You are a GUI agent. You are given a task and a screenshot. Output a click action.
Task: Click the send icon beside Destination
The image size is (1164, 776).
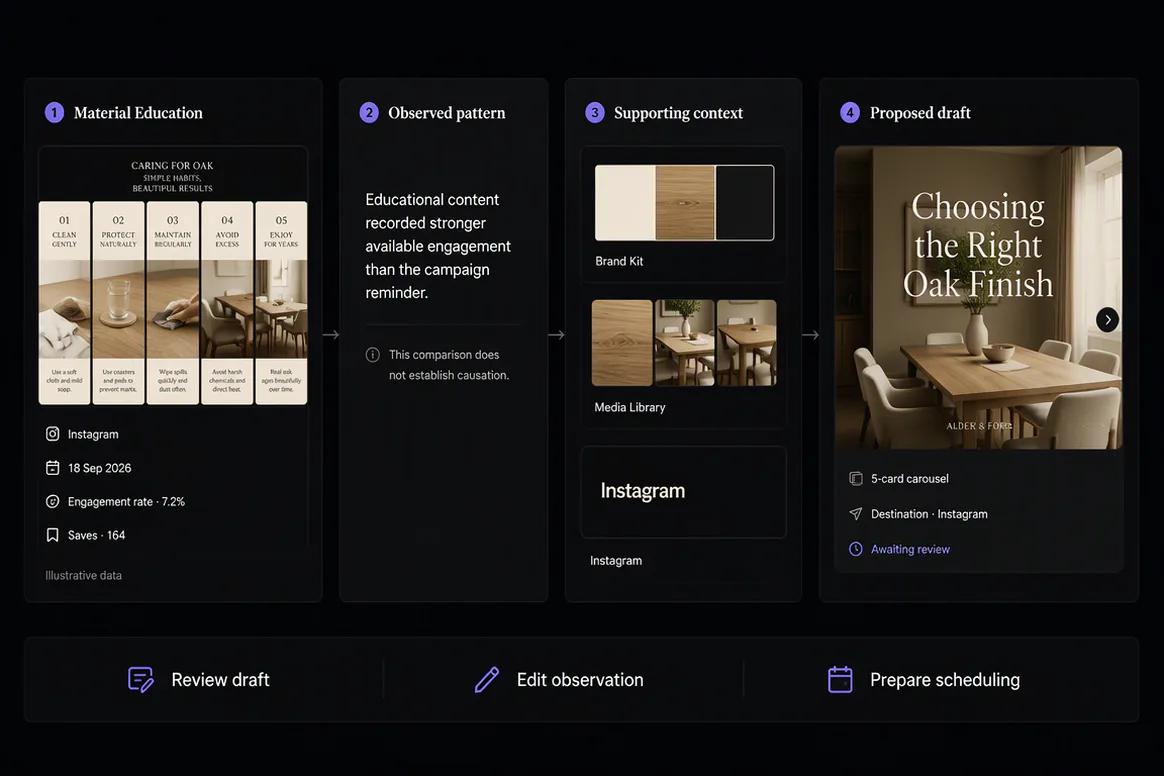click(856, 514)
